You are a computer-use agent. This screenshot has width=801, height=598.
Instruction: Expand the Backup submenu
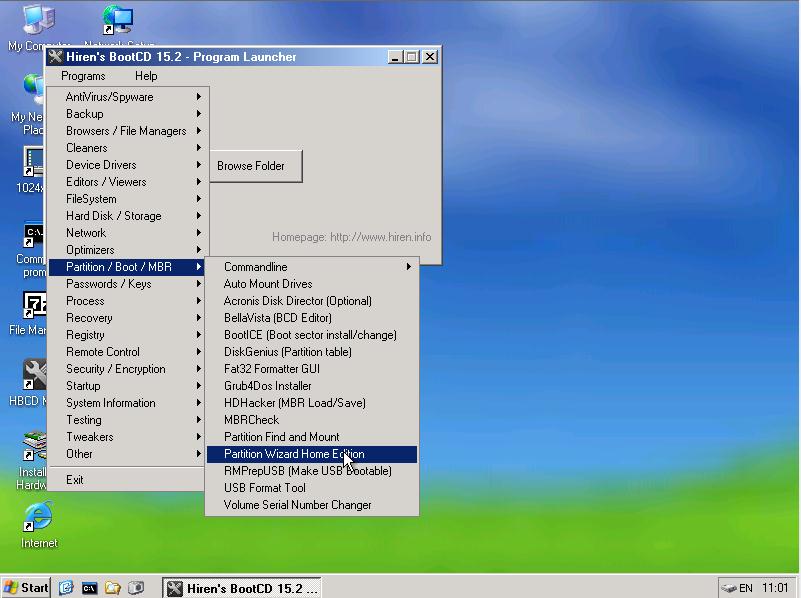[x=126, y=114]
